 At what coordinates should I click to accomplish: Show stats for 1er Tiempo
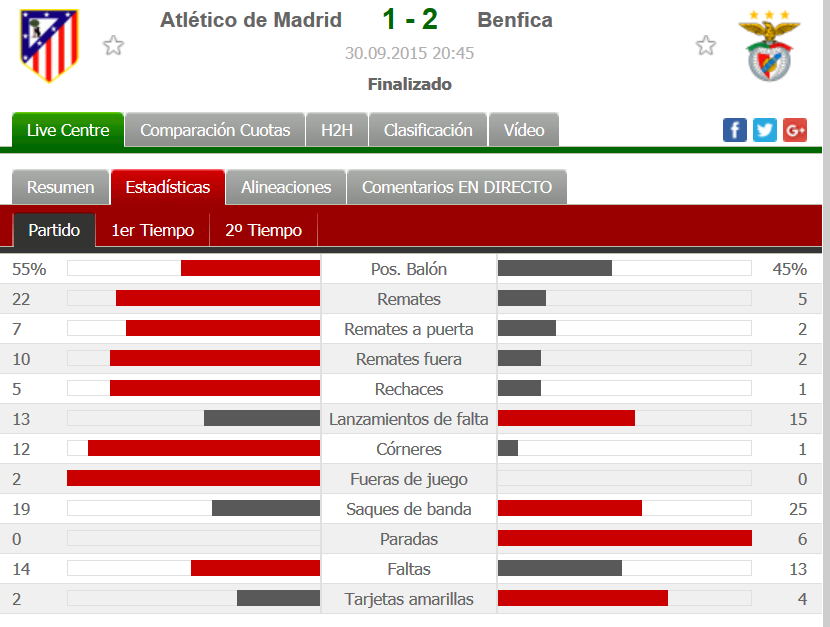point(152,230)
